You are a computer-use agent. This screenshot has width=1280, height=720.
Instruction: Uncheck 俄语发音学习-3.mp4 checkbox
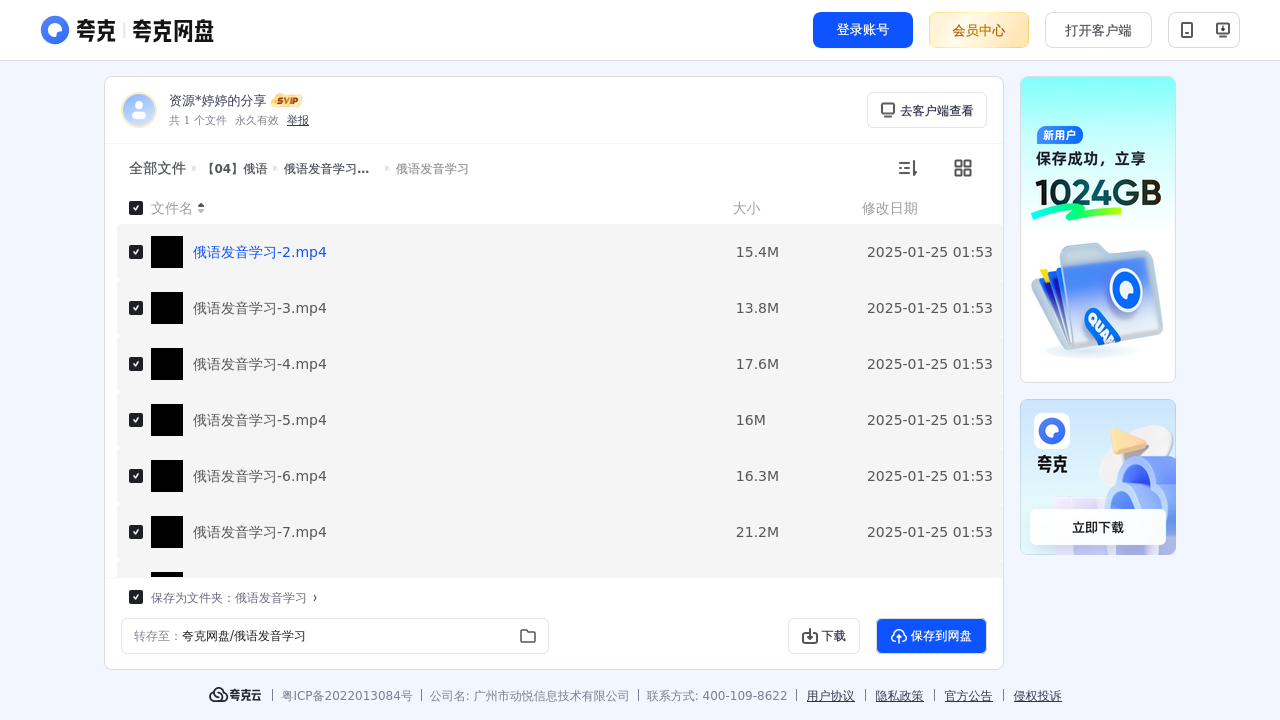136,308
